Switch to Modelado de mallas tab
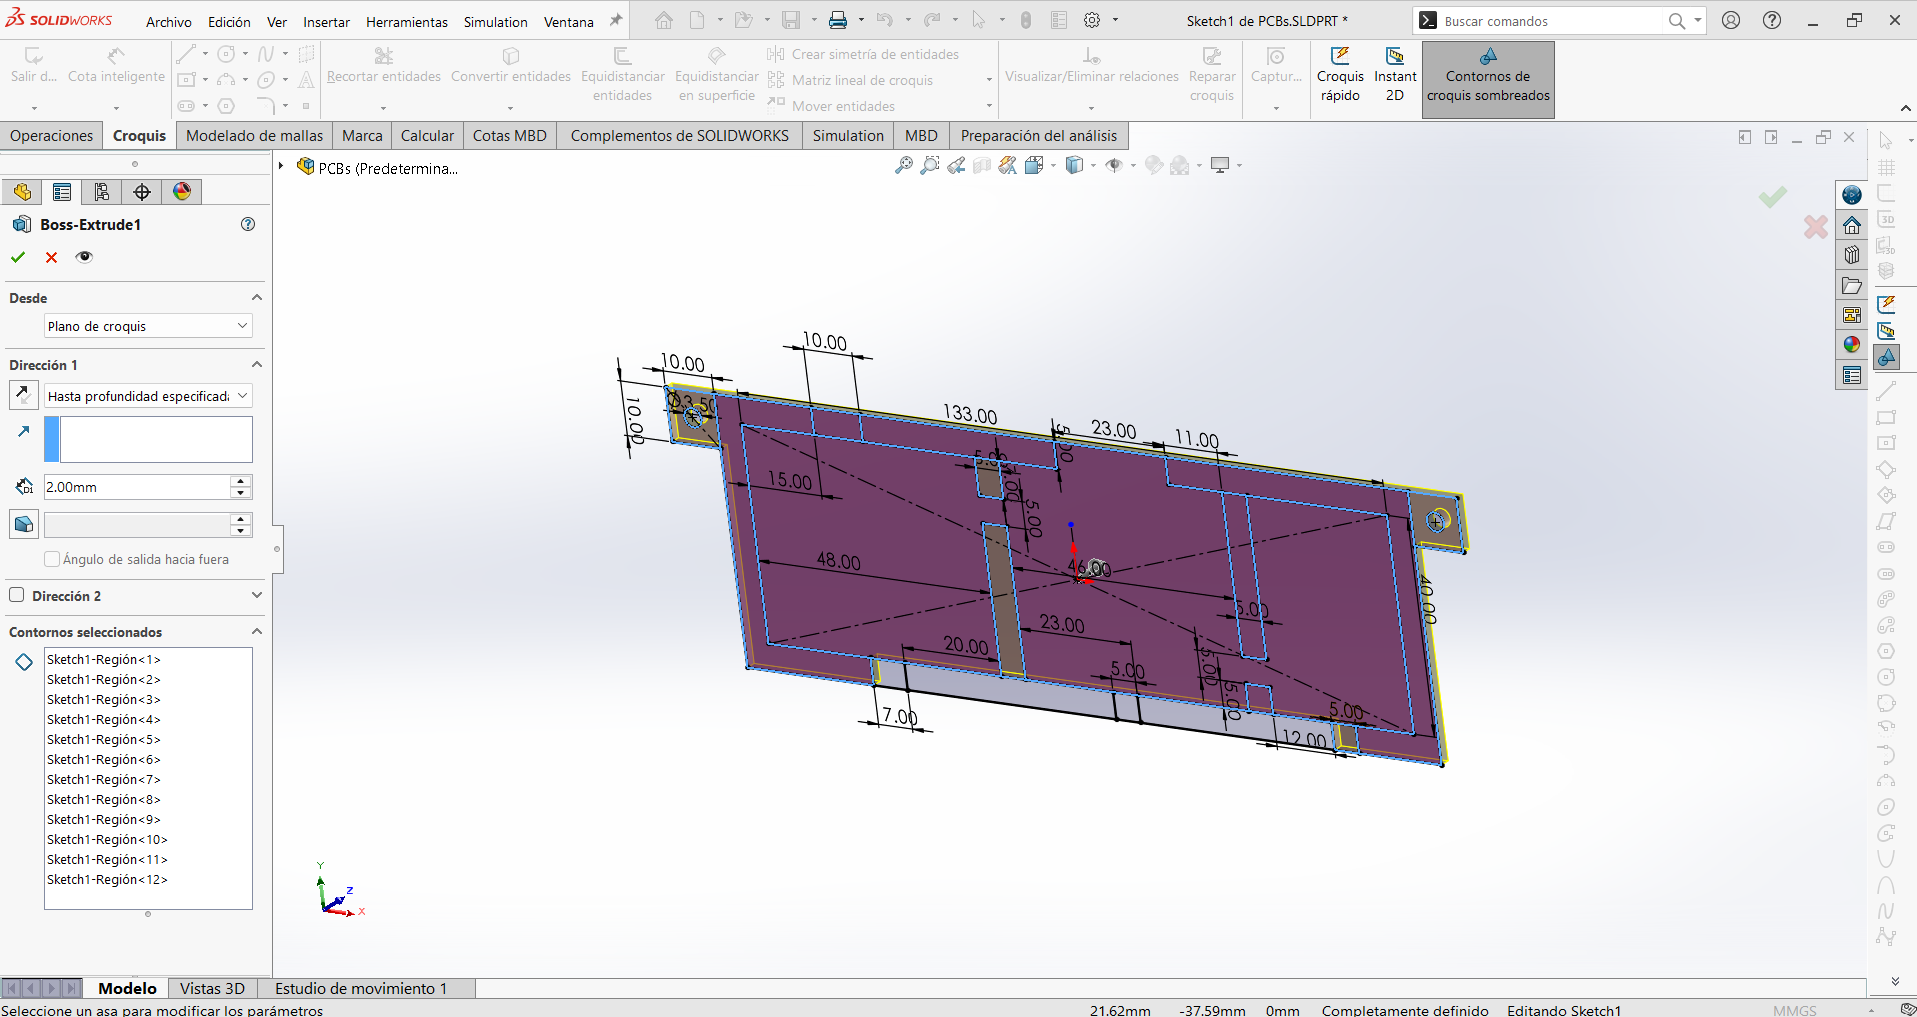This screenshot has height=1017, width=1917. [255, 136]
